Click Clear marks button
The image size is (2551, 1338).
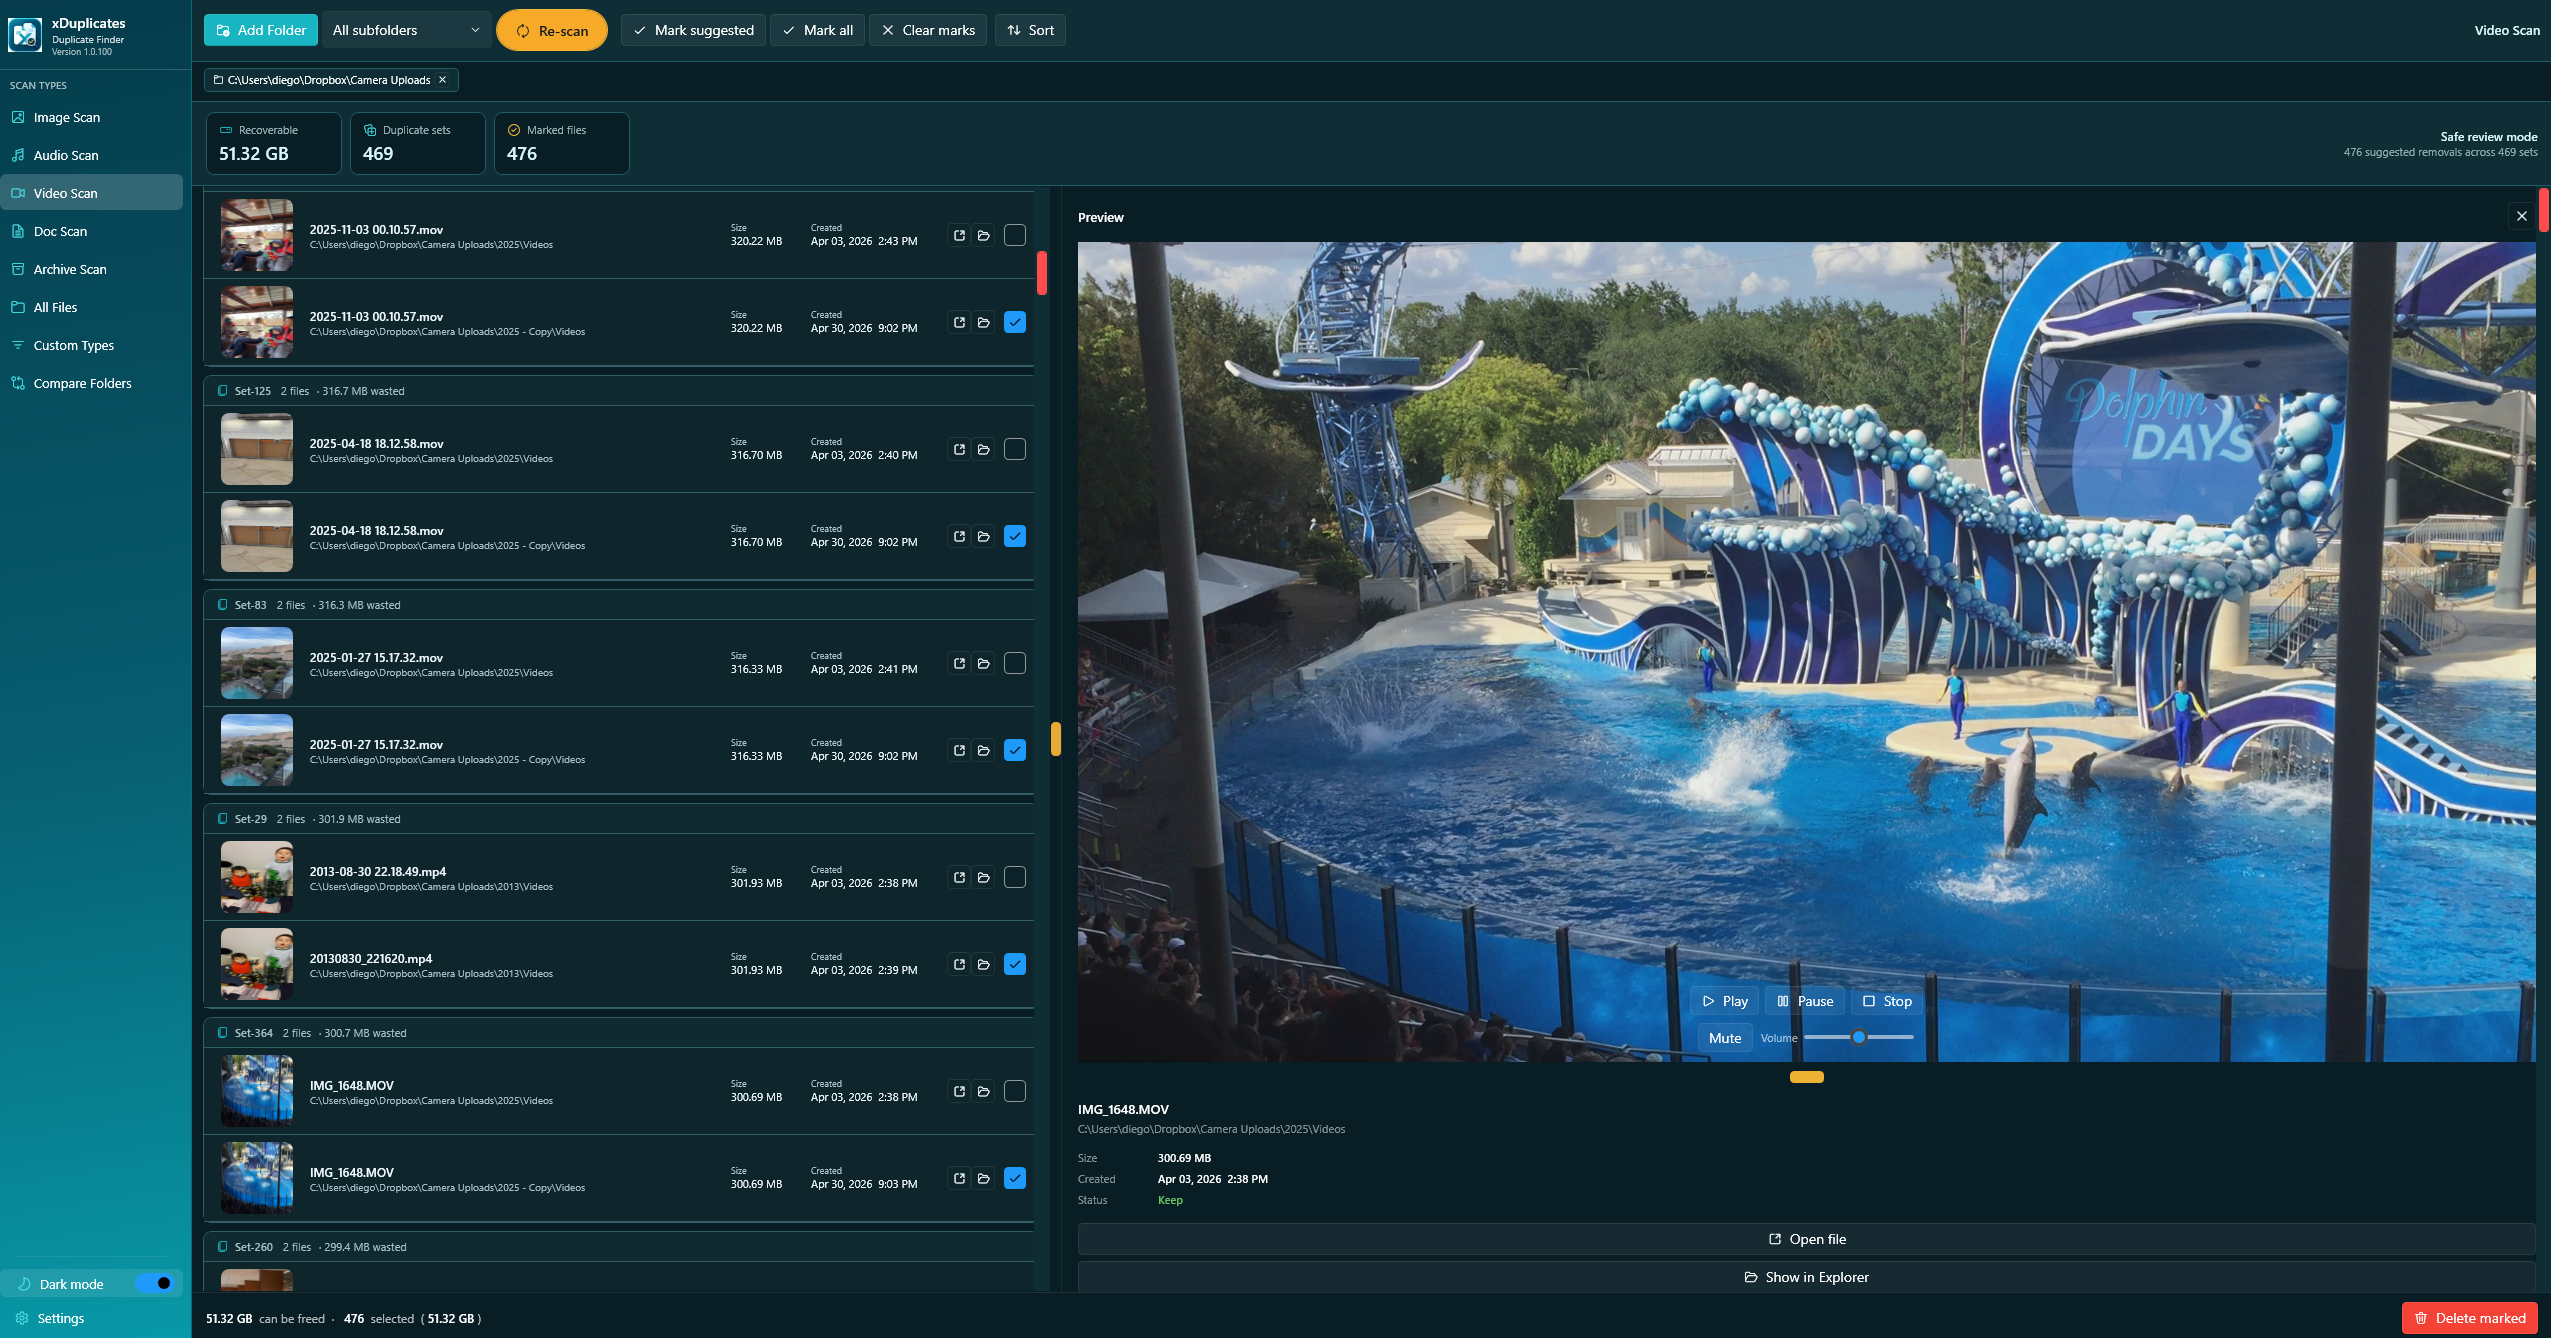pyautogui.click(x=928, y=30)
